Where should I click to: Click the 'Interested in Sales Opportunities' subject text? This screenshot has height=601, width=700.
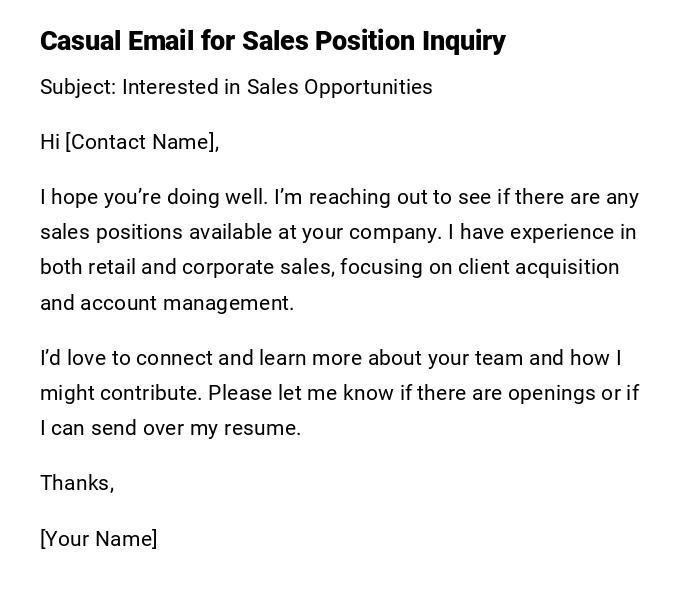point(277,87)
